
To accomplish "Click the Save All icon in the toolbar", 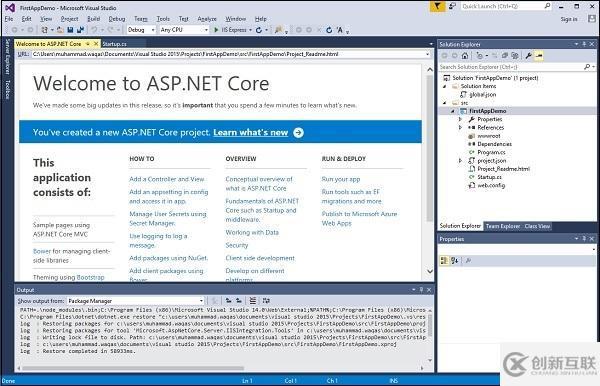I will pos(80,30).
